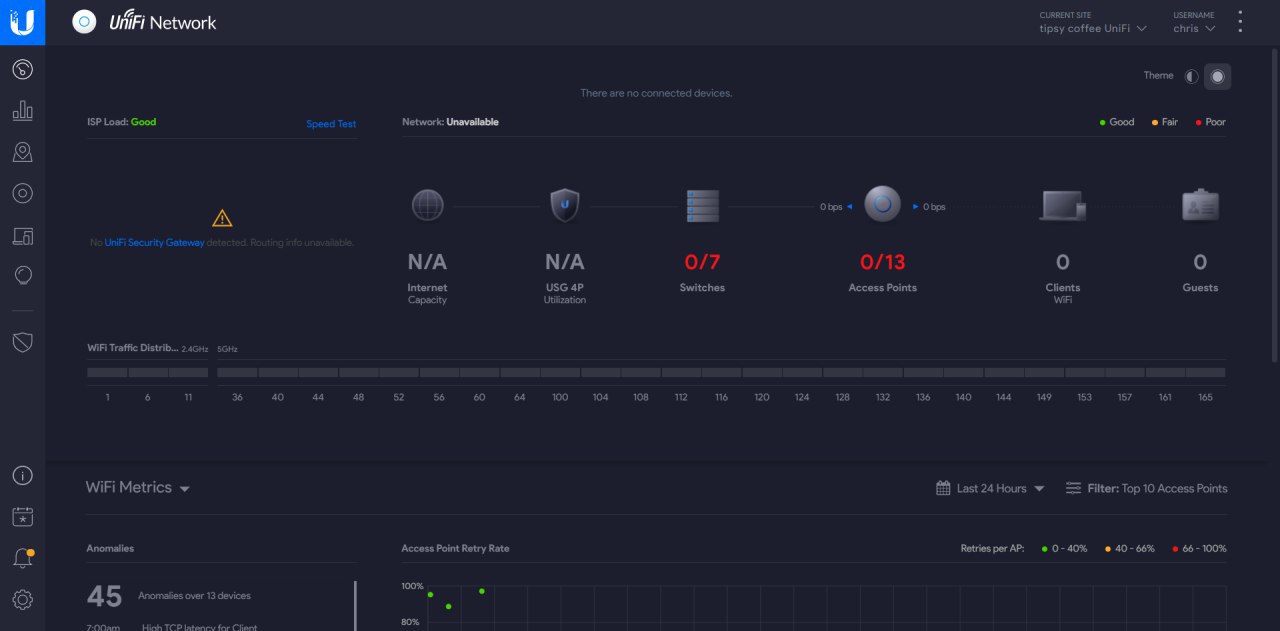1280x631 pixels.
Task: Open the Ubiquiti logo home icon
Action: (22, 22)
